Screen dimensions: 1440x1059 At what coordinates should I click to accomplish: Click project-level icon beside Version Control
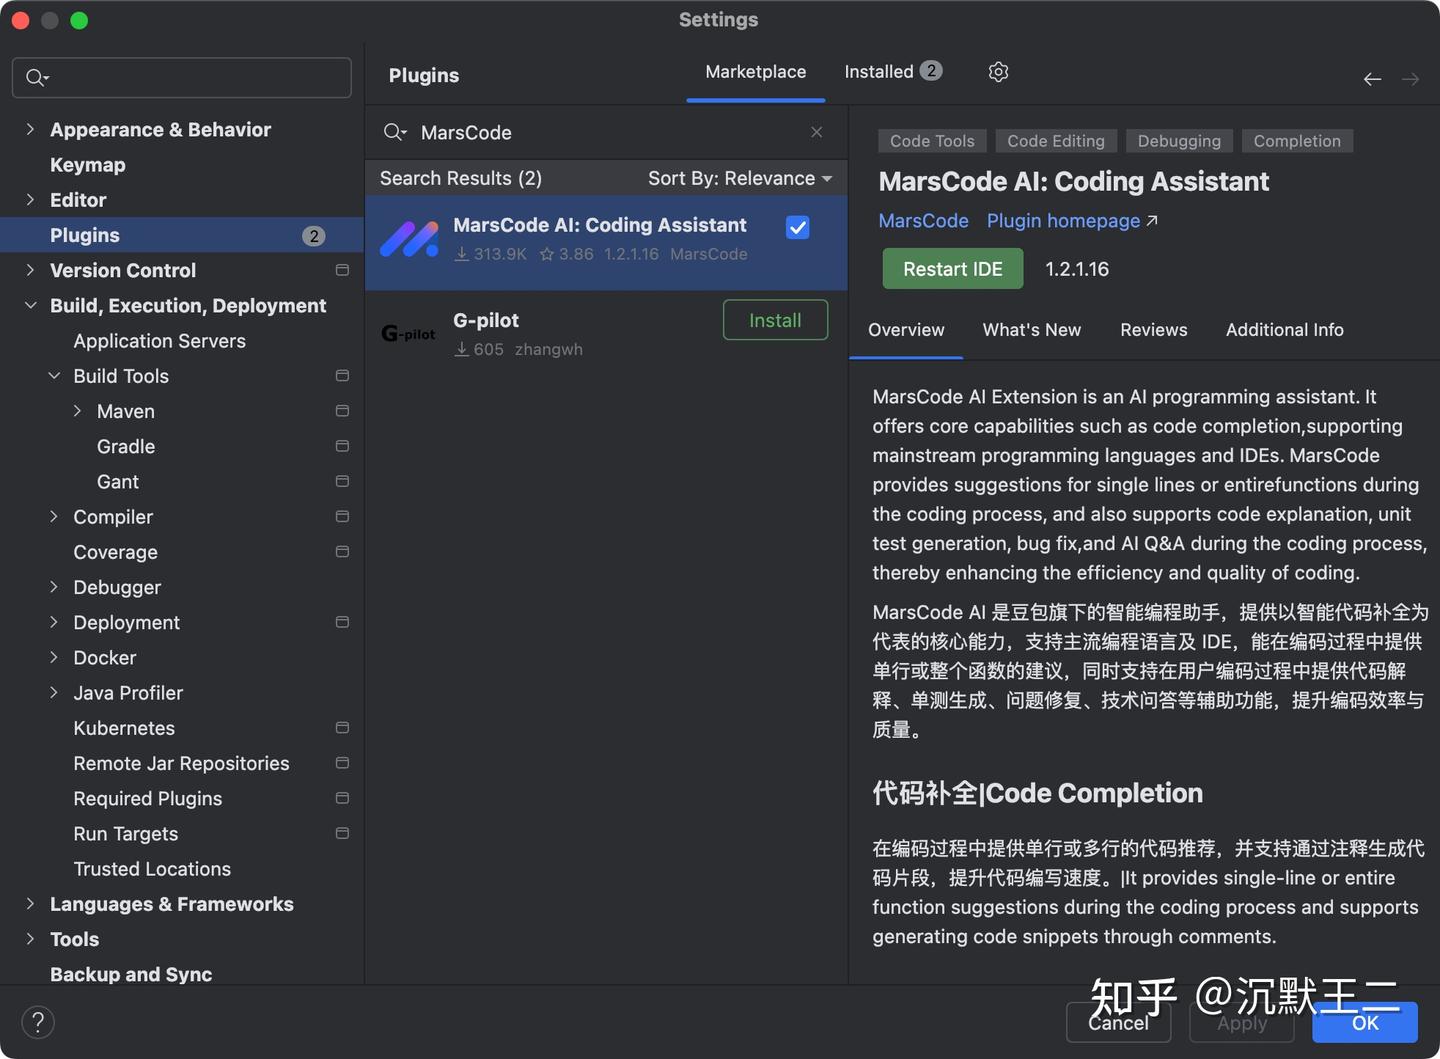pos(342,270)
